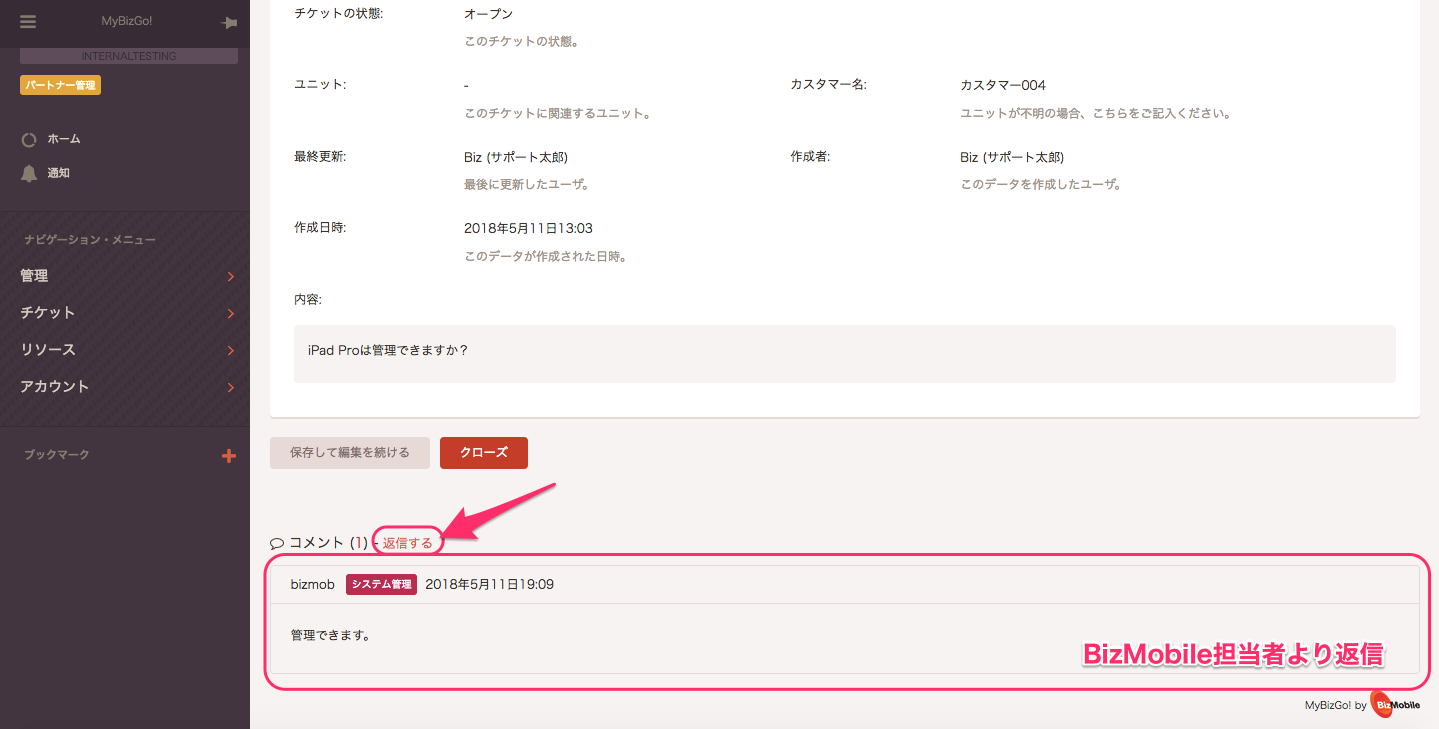Expand the チケット menu chevron
This screenshot has width=1439, height=729.
[230, 314]
